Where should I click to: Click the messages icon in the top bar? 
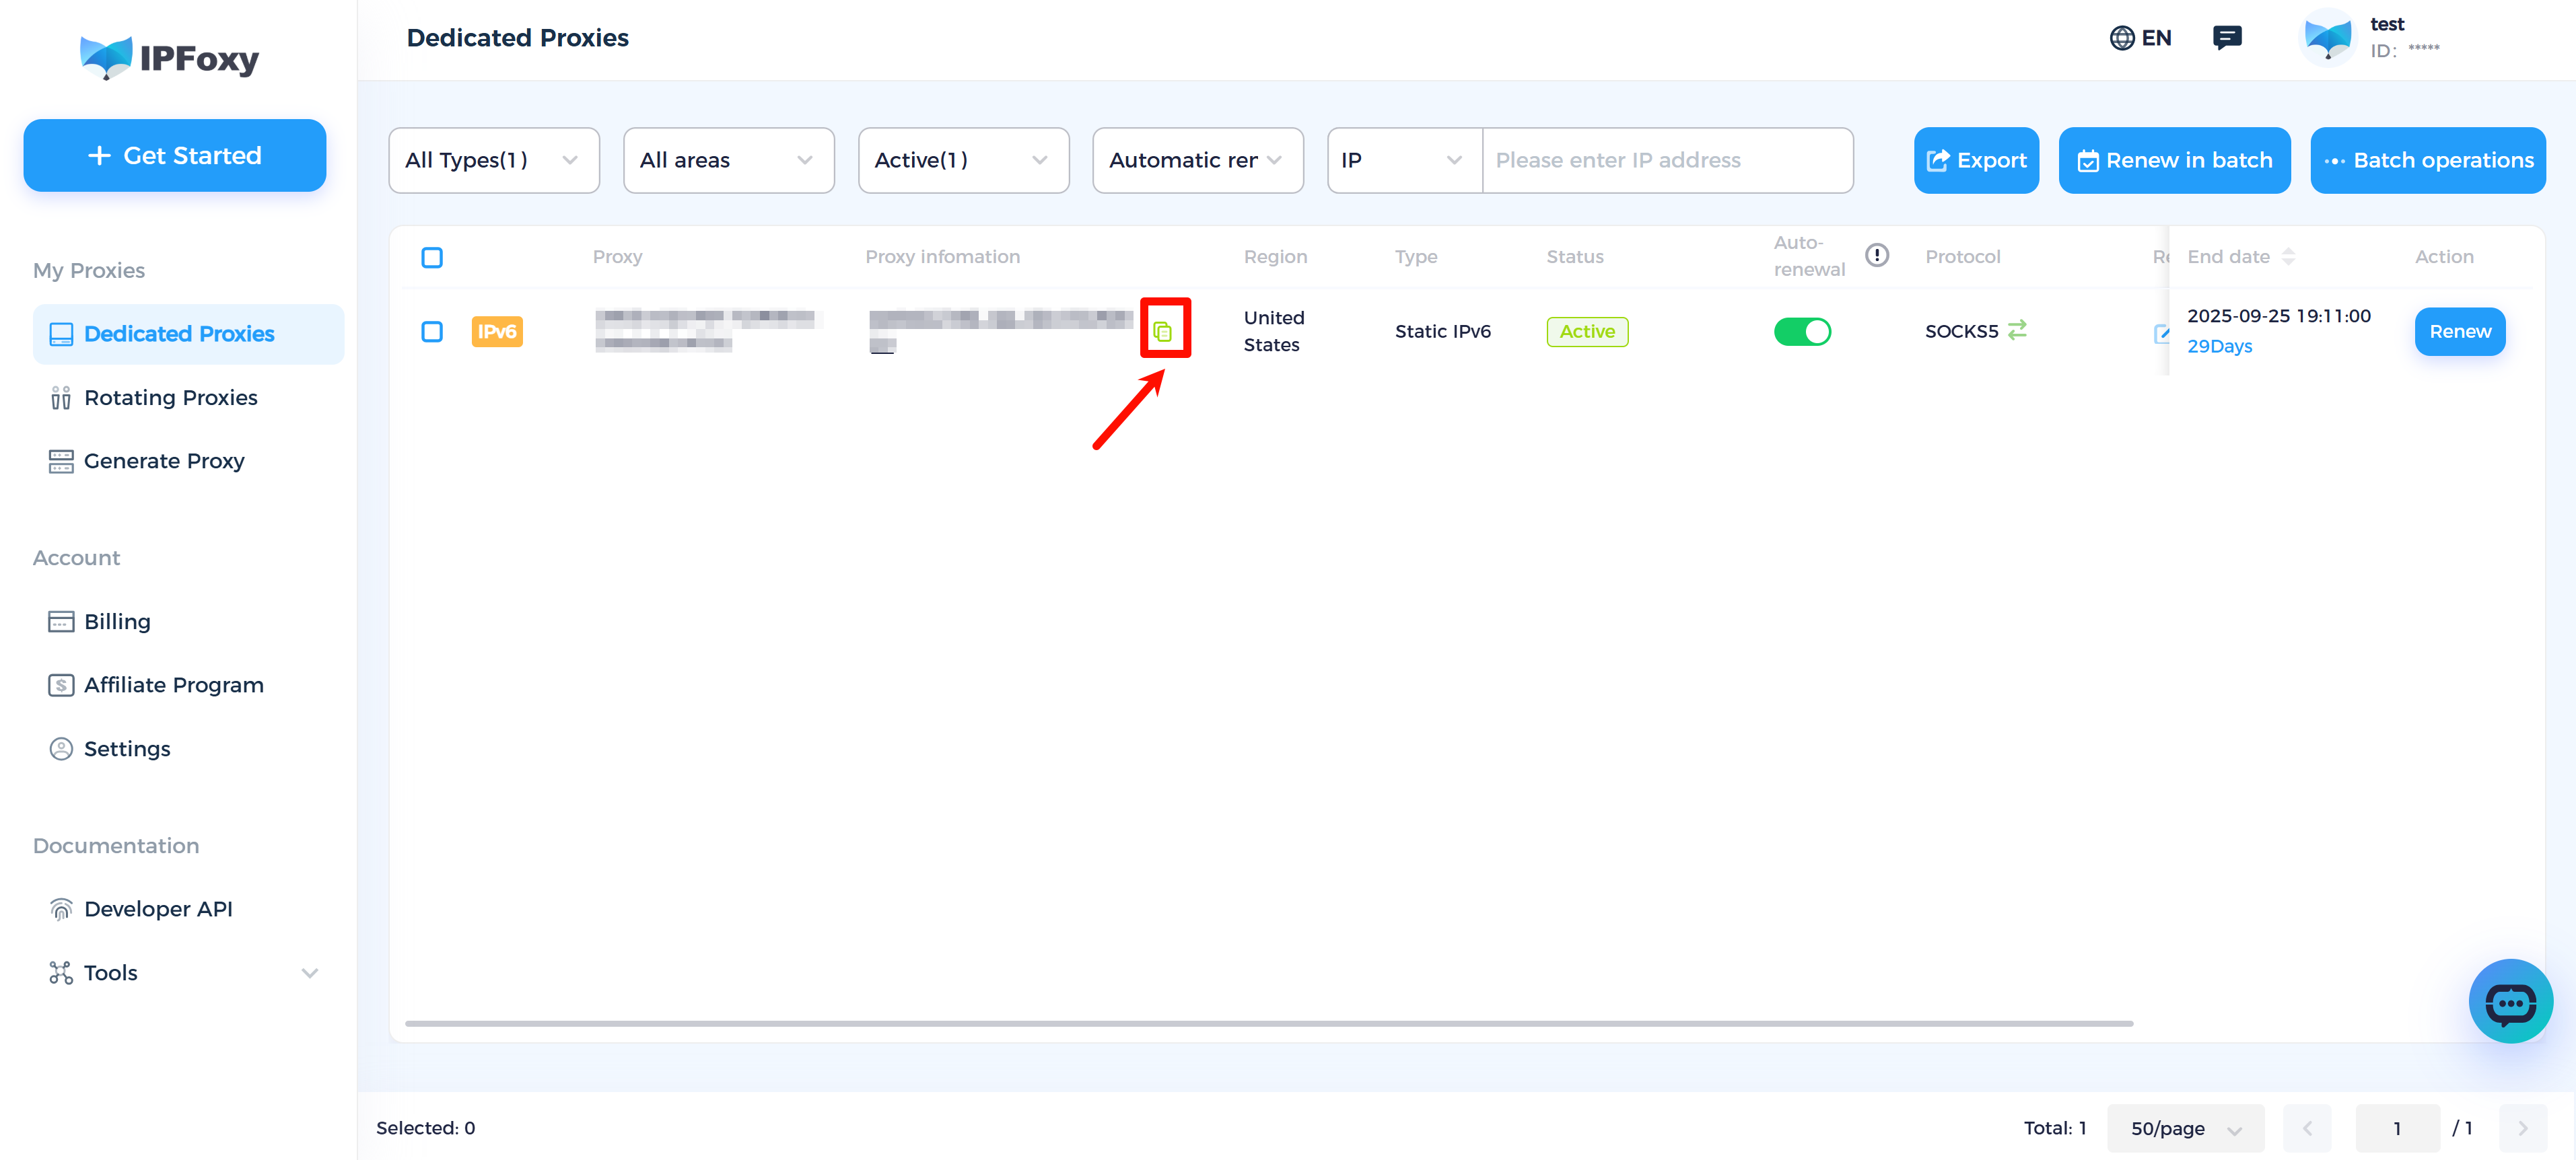coord(2228,37)
